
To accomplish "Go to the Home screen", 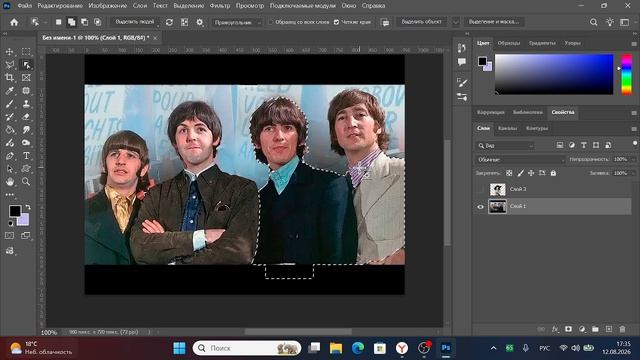I will pos(14,22).
